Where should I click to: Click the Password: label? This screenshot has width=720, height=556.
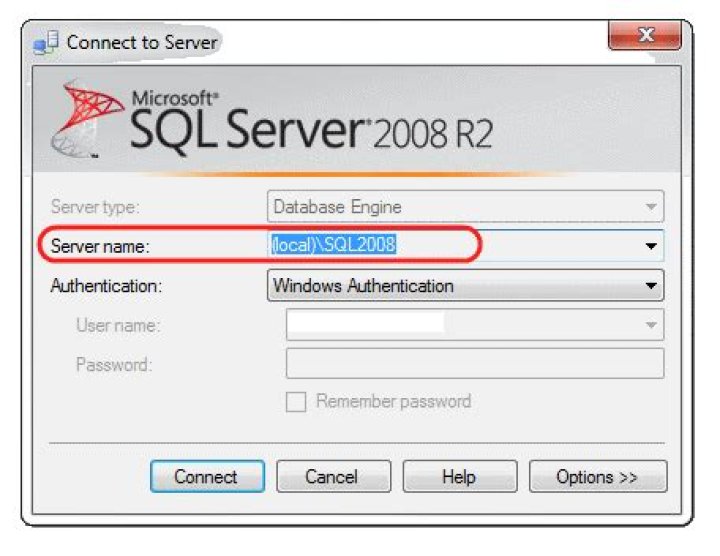tap(114, 365)
